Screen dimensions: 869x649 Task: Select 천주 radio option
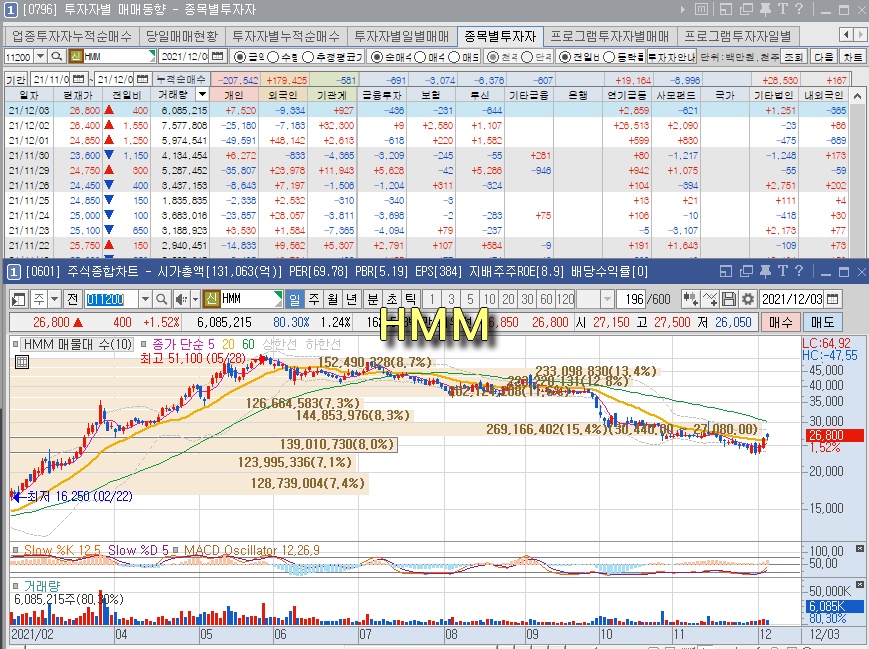tap(493, 57)
